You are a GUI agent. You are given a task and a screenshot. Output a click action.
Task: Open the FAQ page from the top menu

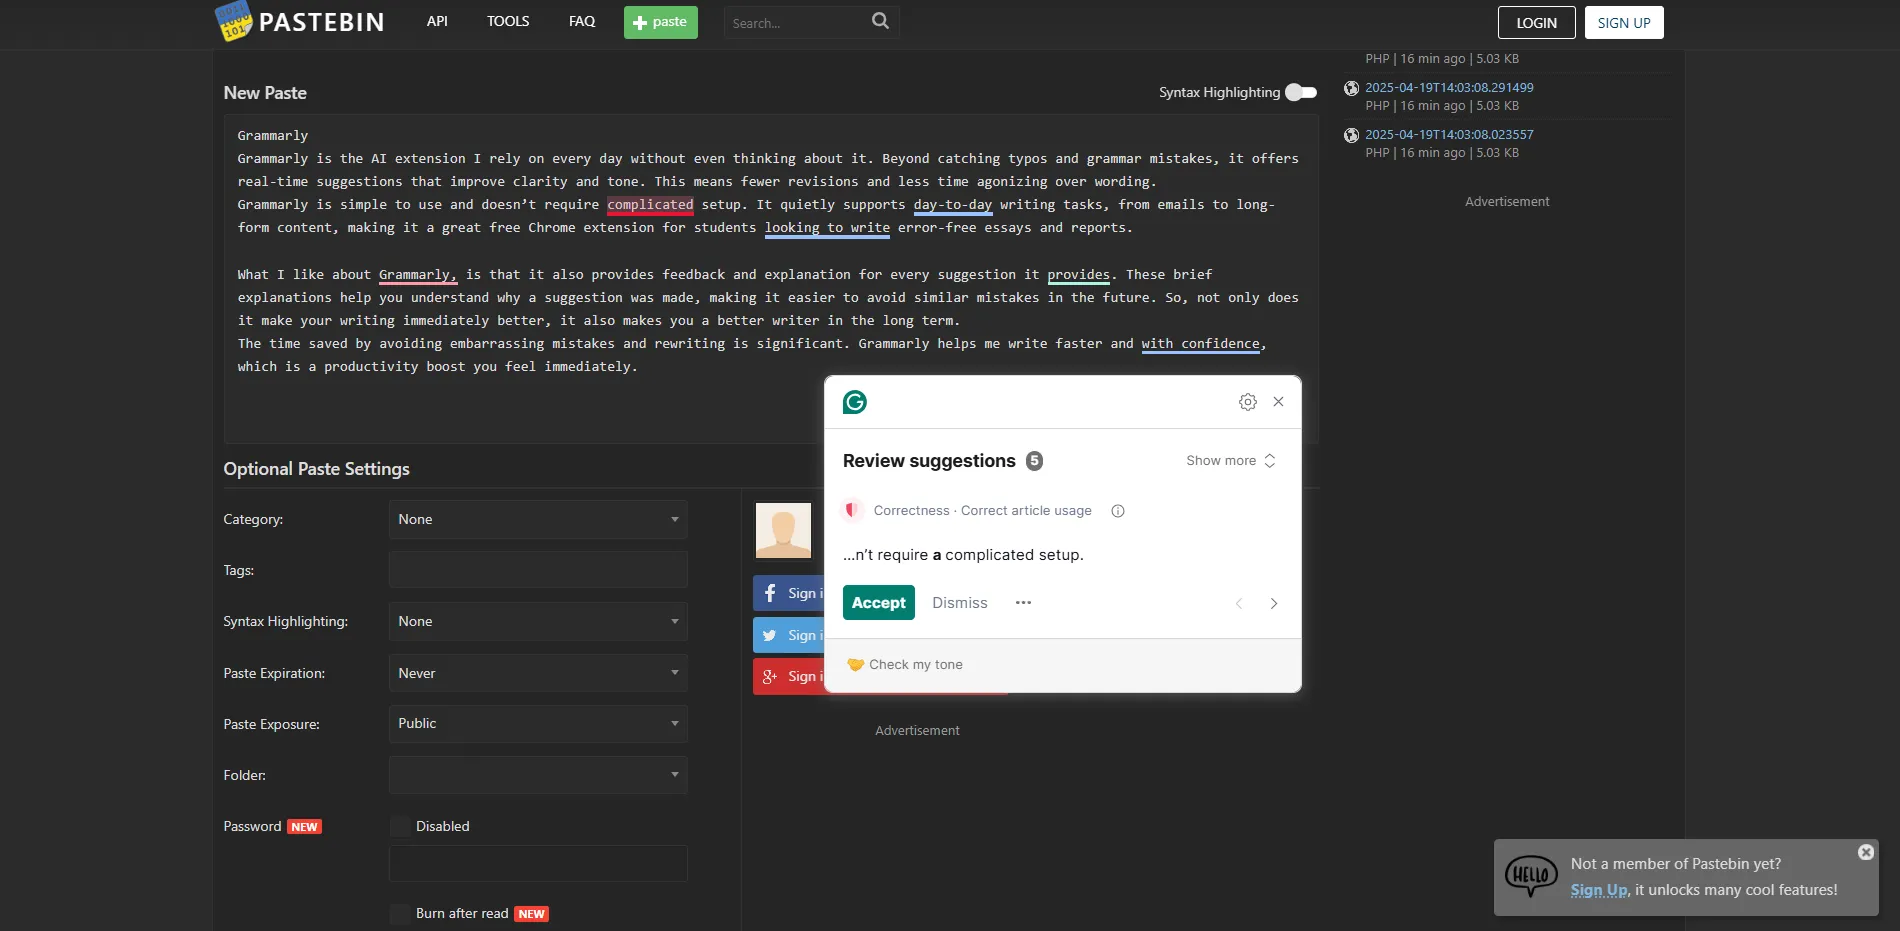point(581,20)
